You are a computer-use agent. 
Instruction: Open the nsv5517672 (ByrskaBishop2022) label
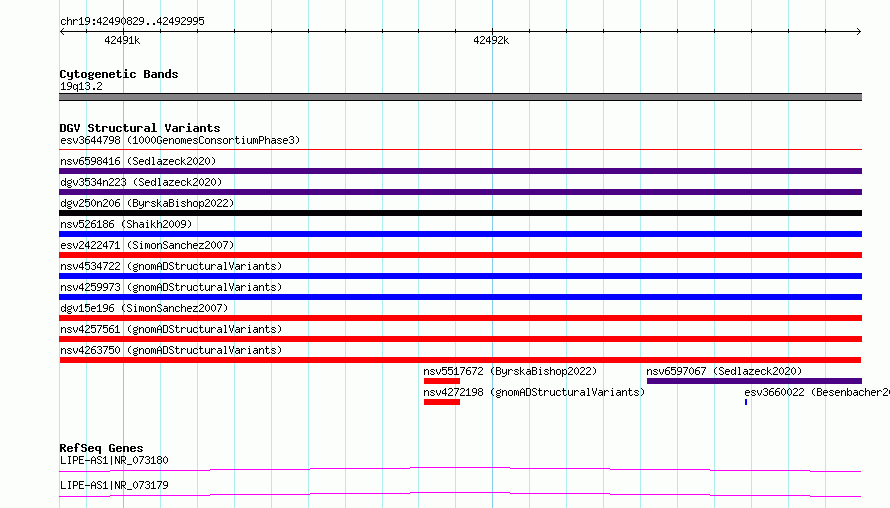(510, 371)
